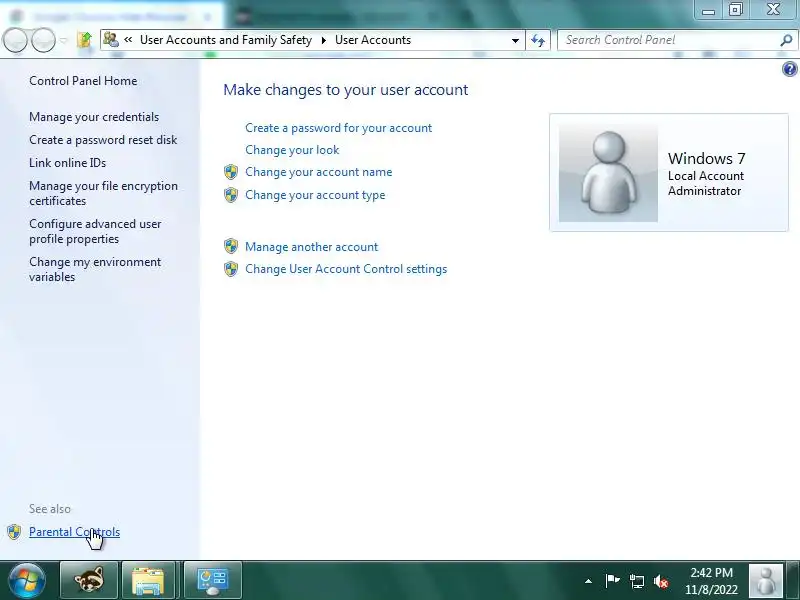Open Configure advanced user profile properties

pyautogui.click(x=95, y=231)
